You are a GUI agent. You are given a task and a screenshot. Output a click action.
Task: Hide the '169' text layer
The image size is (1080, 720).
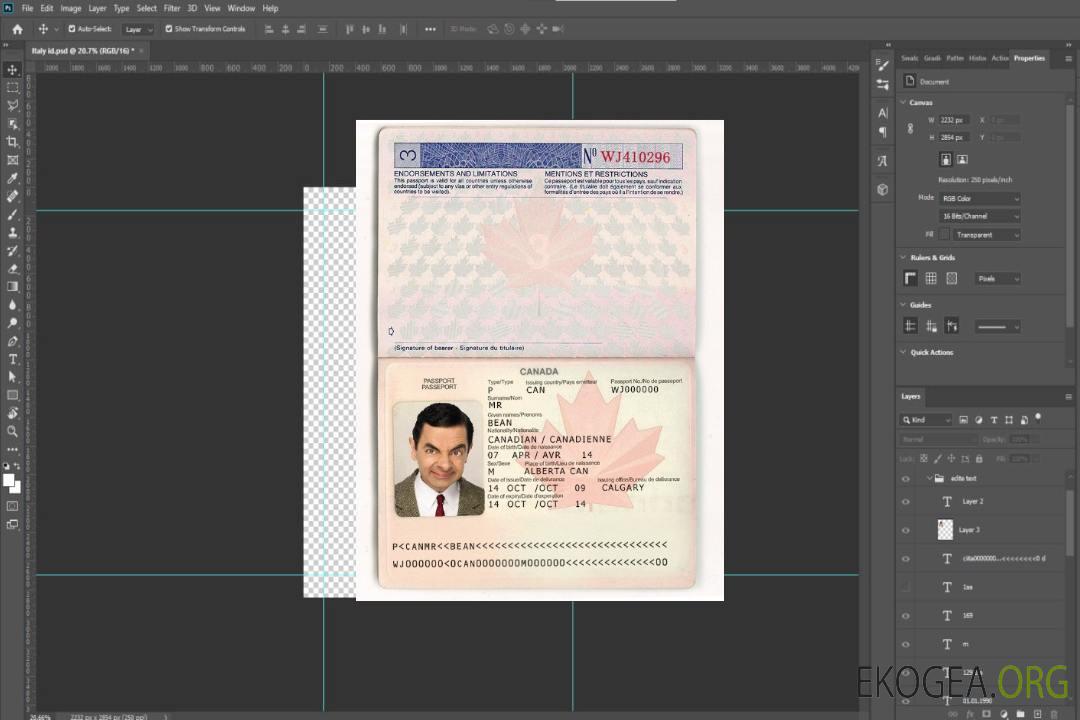(x=906, y=617)
